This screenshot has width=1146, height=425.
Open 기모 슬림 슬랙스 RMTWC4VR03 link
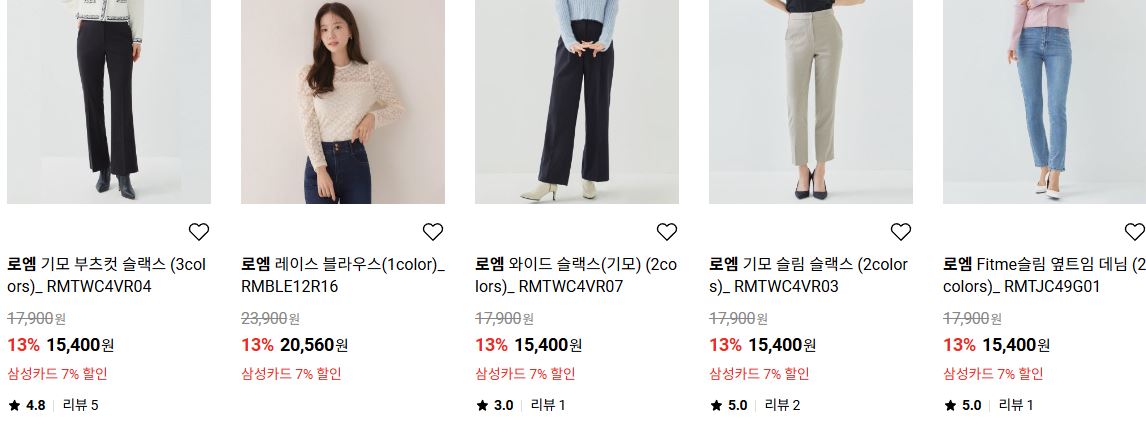pos(808,275)
